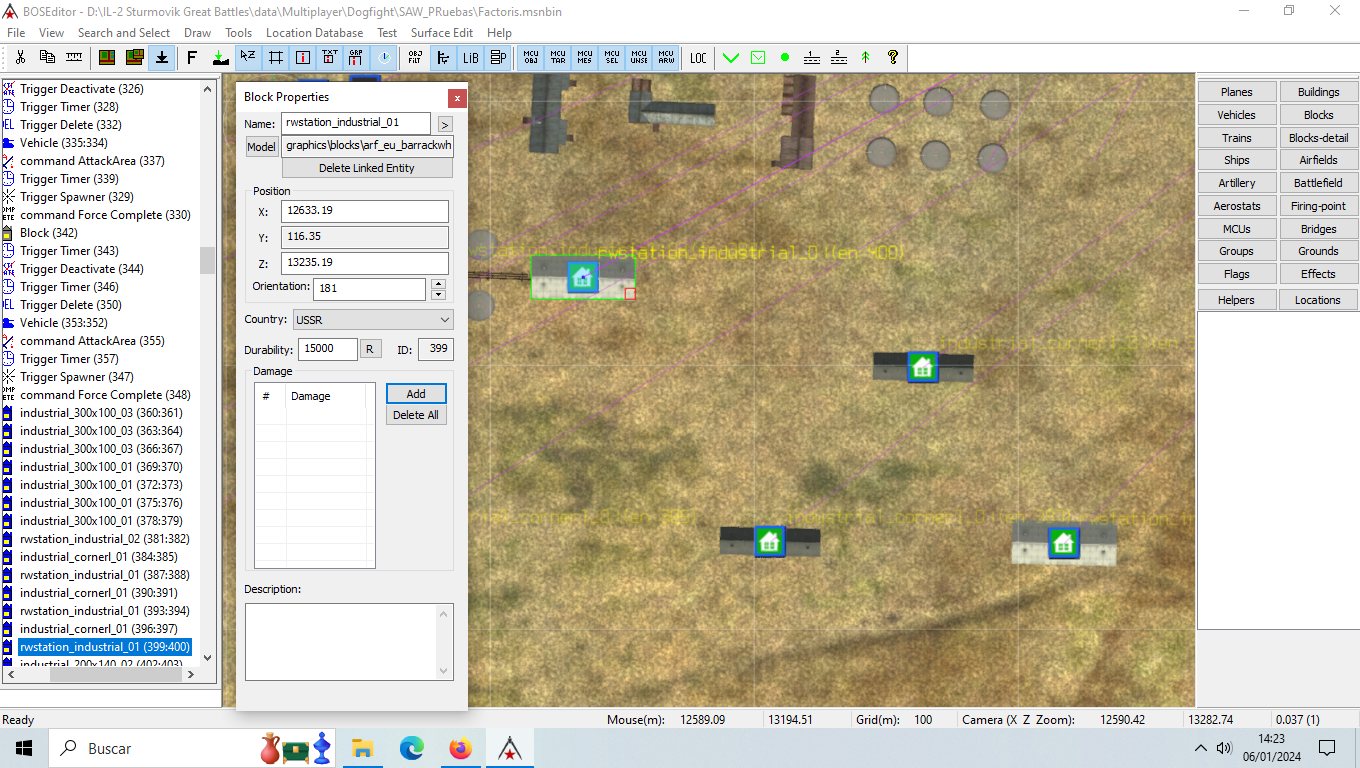The height and width of the screenshot is (768, 1360).
Task: Toggle the red info icons button
Action: tap(303, 57)
